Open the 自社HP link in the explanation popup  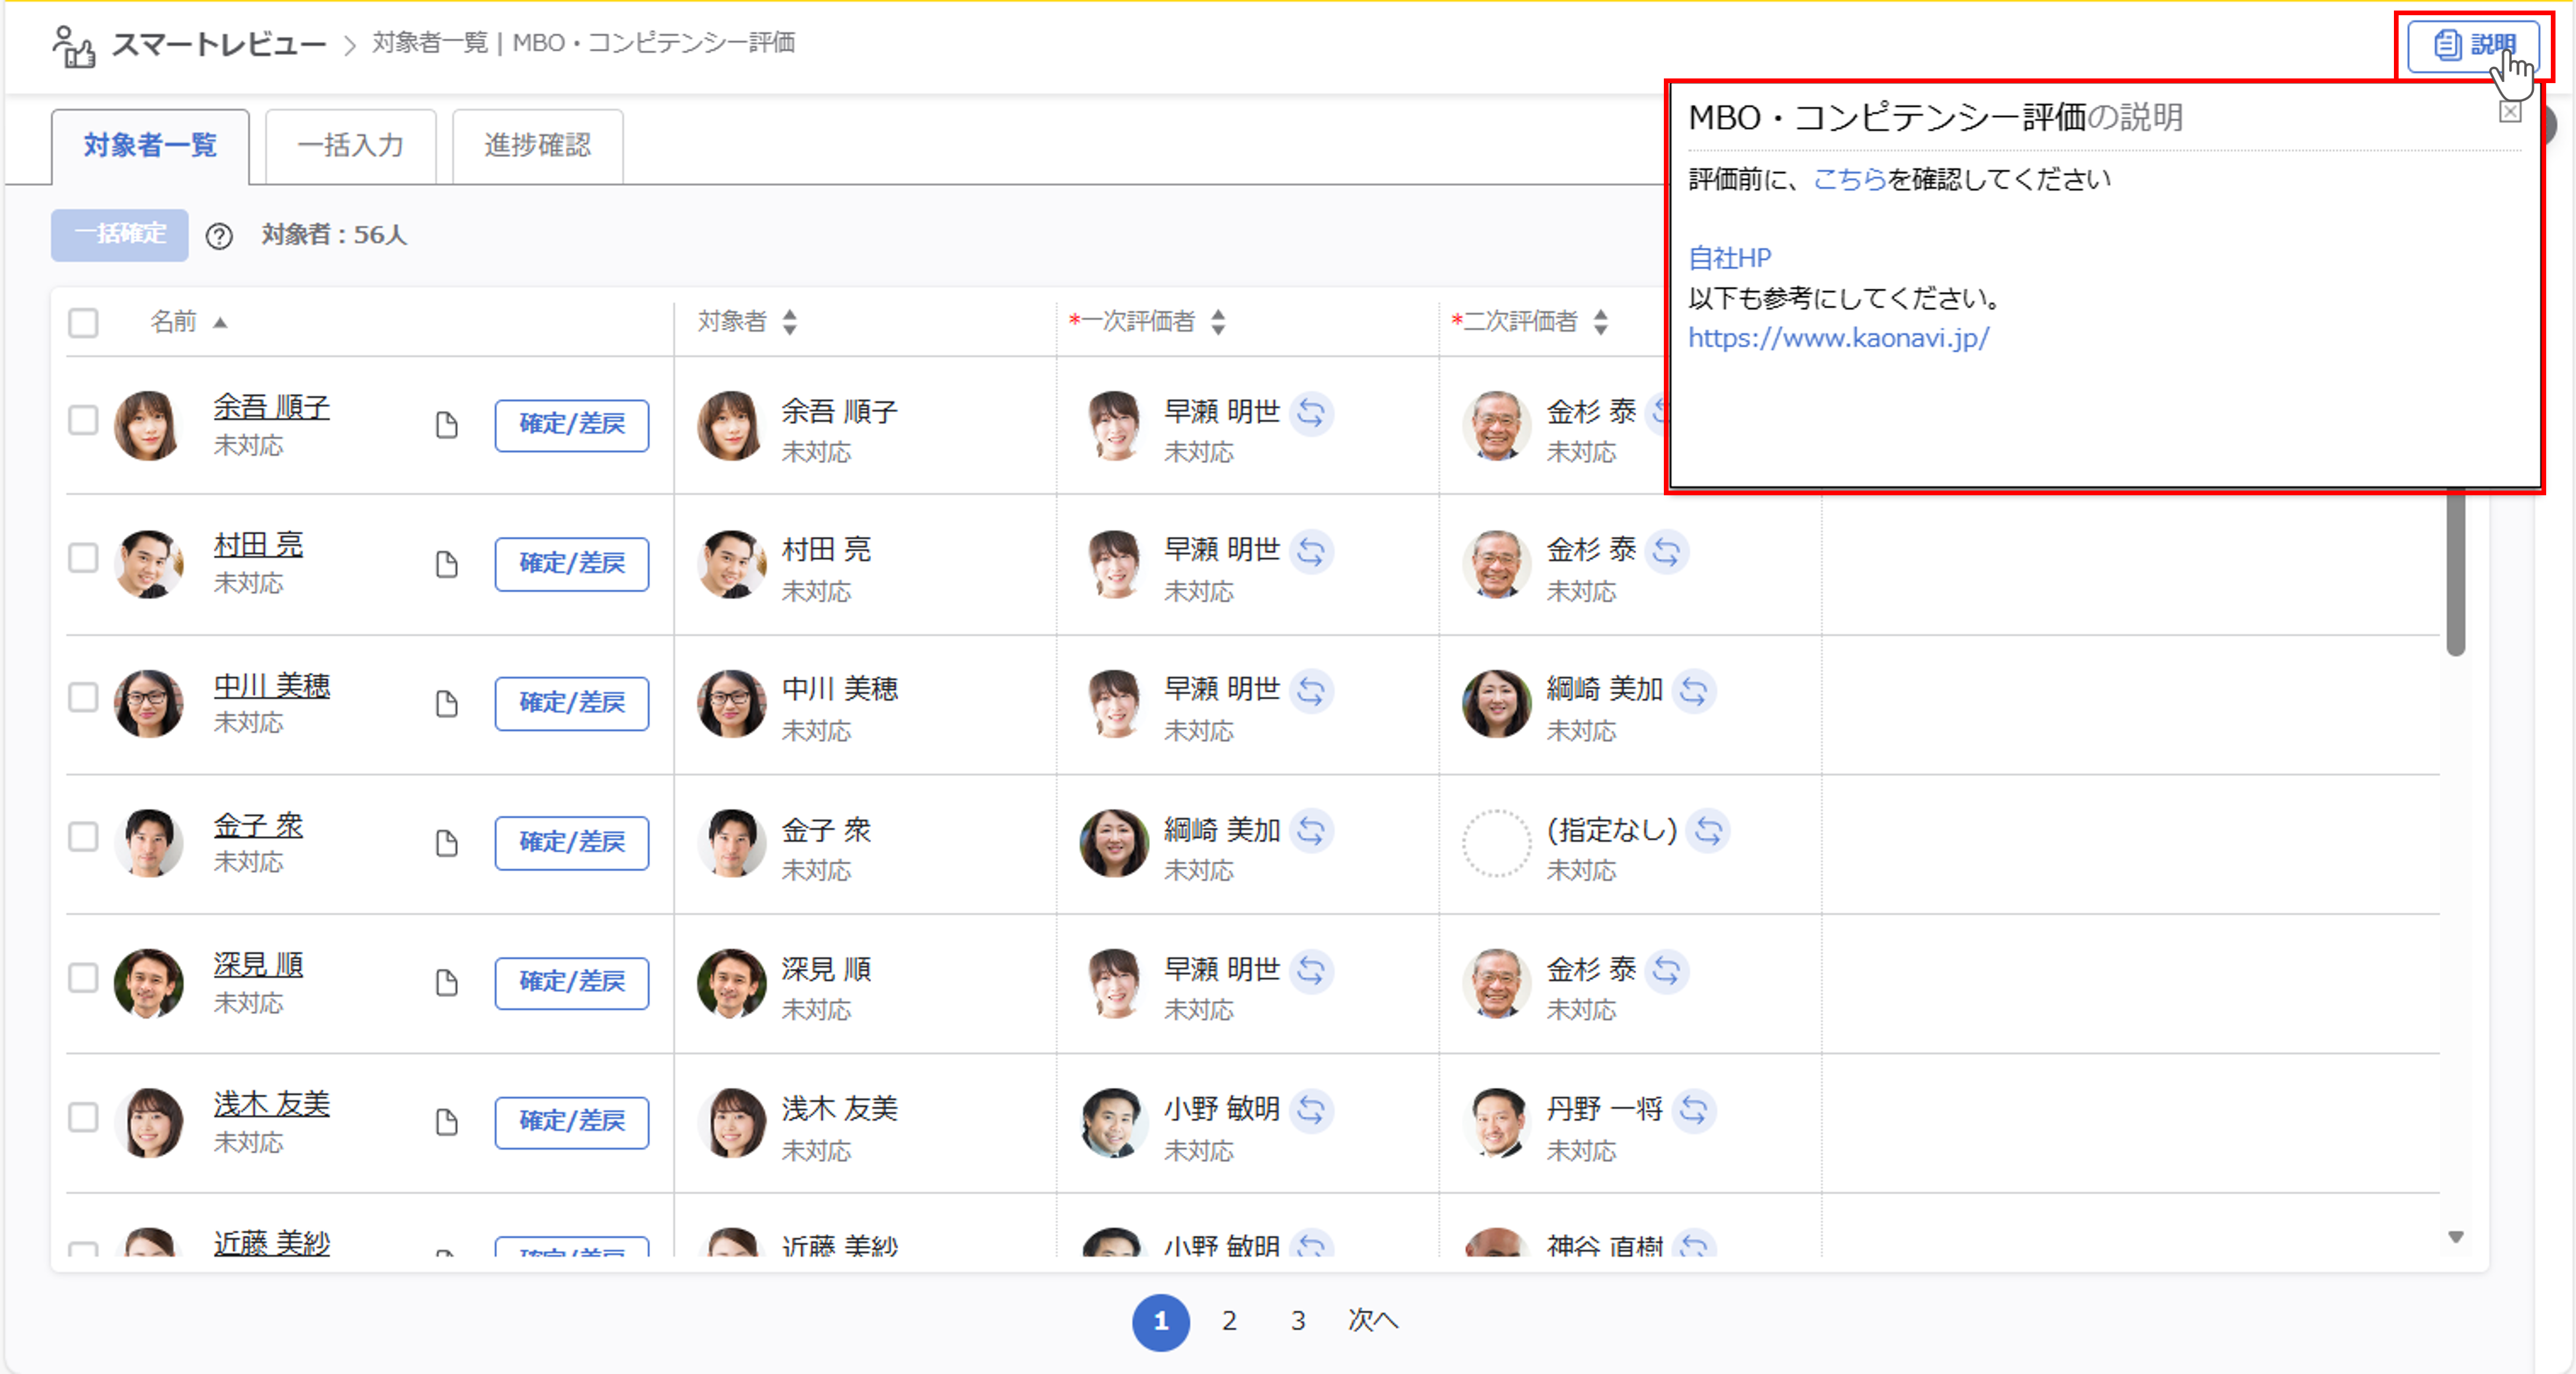(x=1729, y=257)
